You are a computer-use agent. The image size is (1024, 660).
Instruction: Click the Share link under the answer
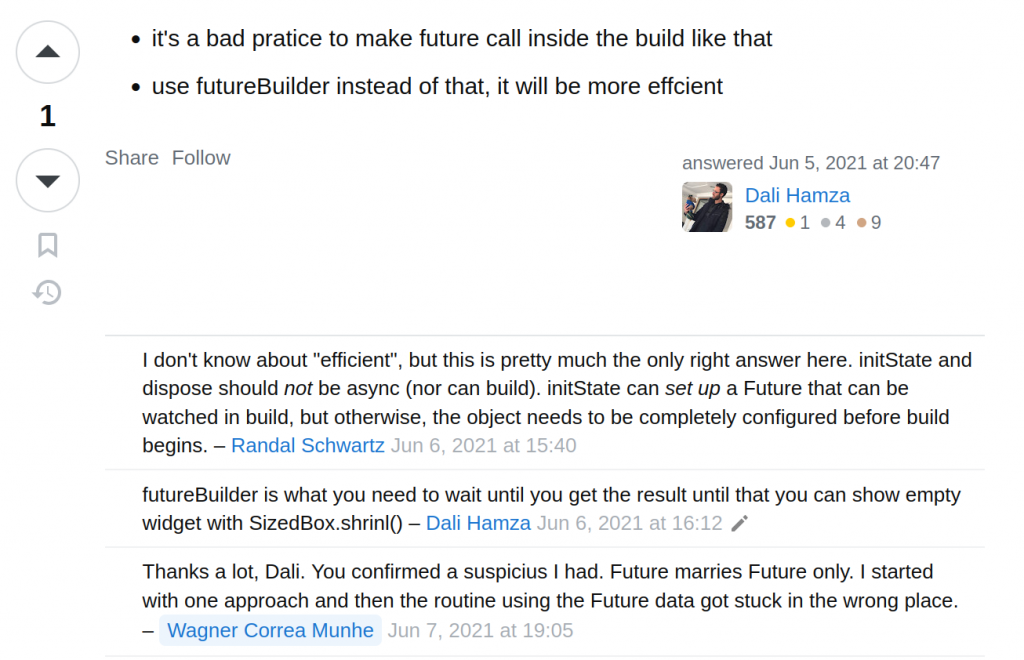[x=132, y=158]
